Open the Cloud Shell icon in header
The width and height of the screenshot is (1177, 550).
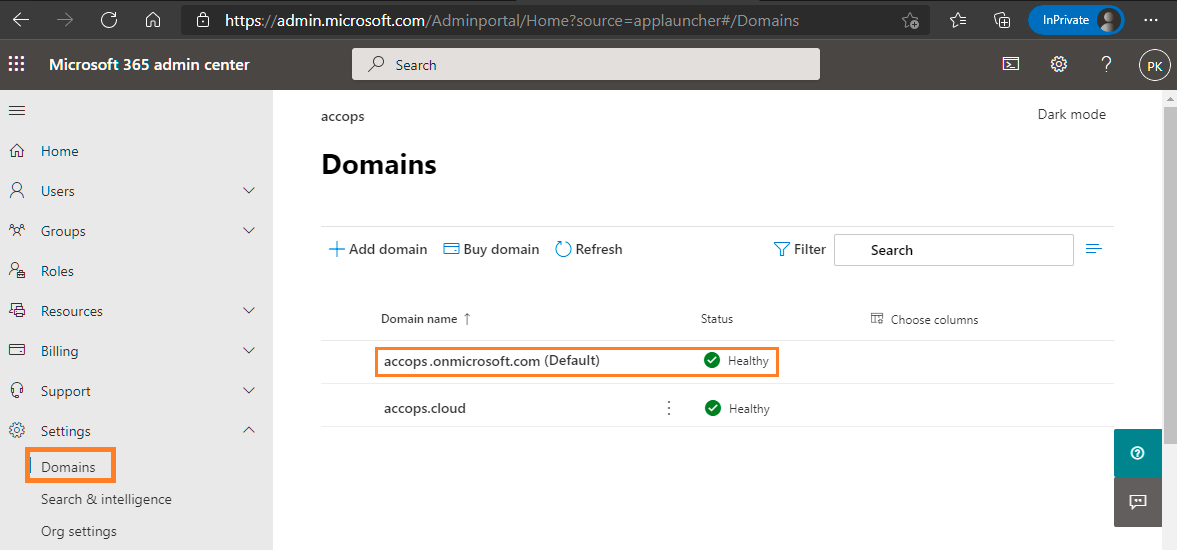(x=1011, y=65)
